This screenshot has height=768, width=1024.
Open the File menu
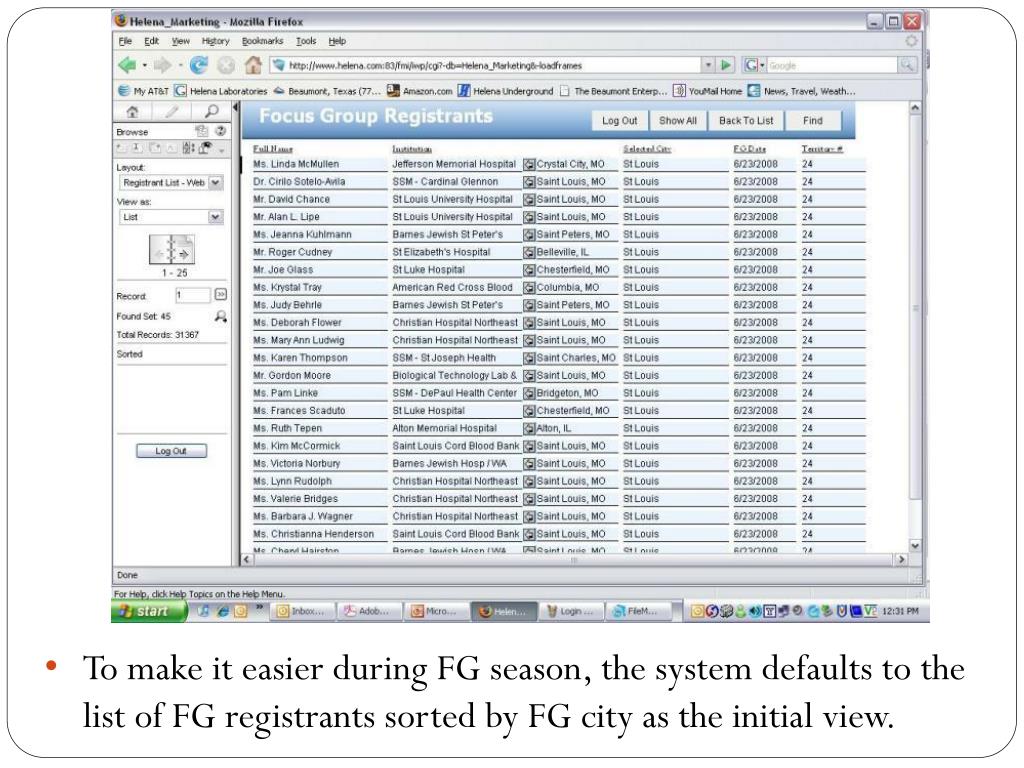tap(125, 41)
